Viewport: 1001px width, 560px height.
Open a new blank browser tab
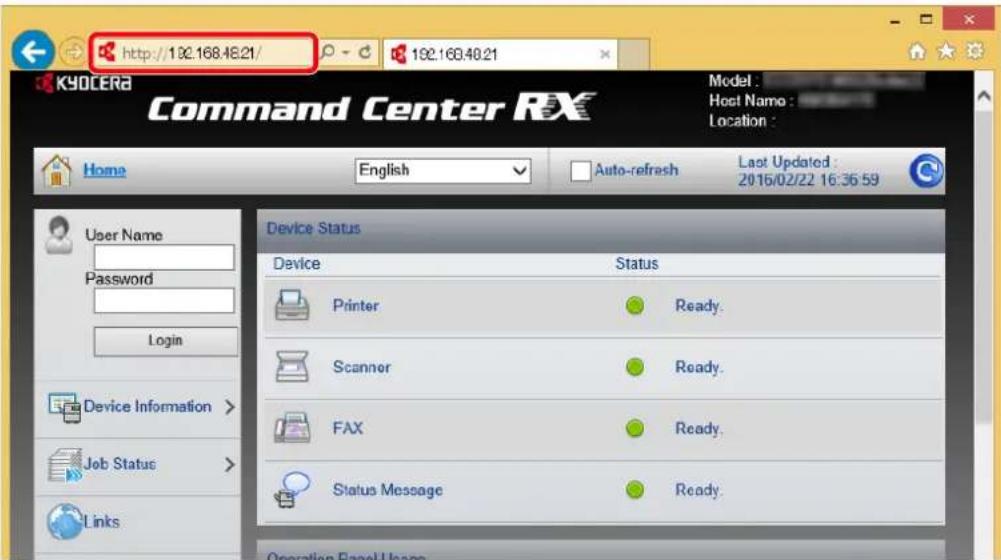633,54
